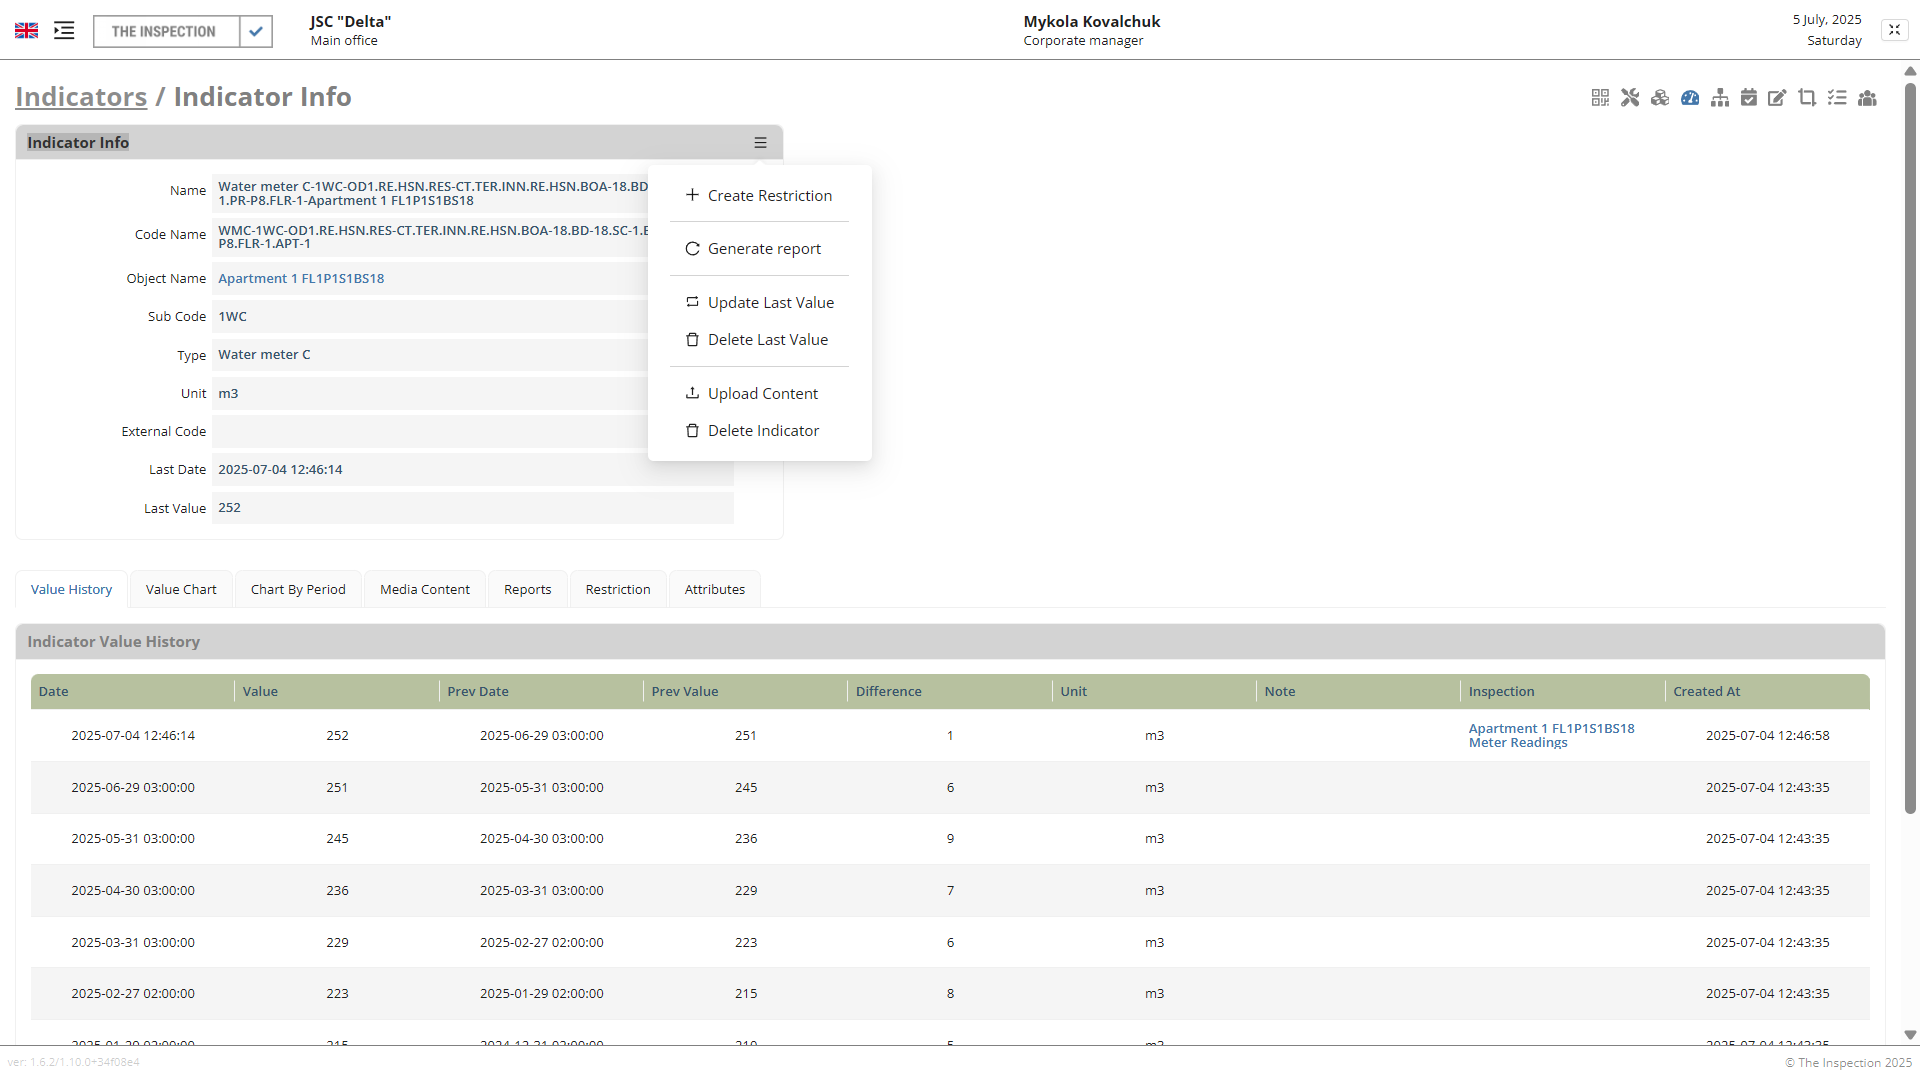The image size is (1920, 1080).
Task: Open the tools wrench-screwdriver icon
Action: click(1630, 97)
